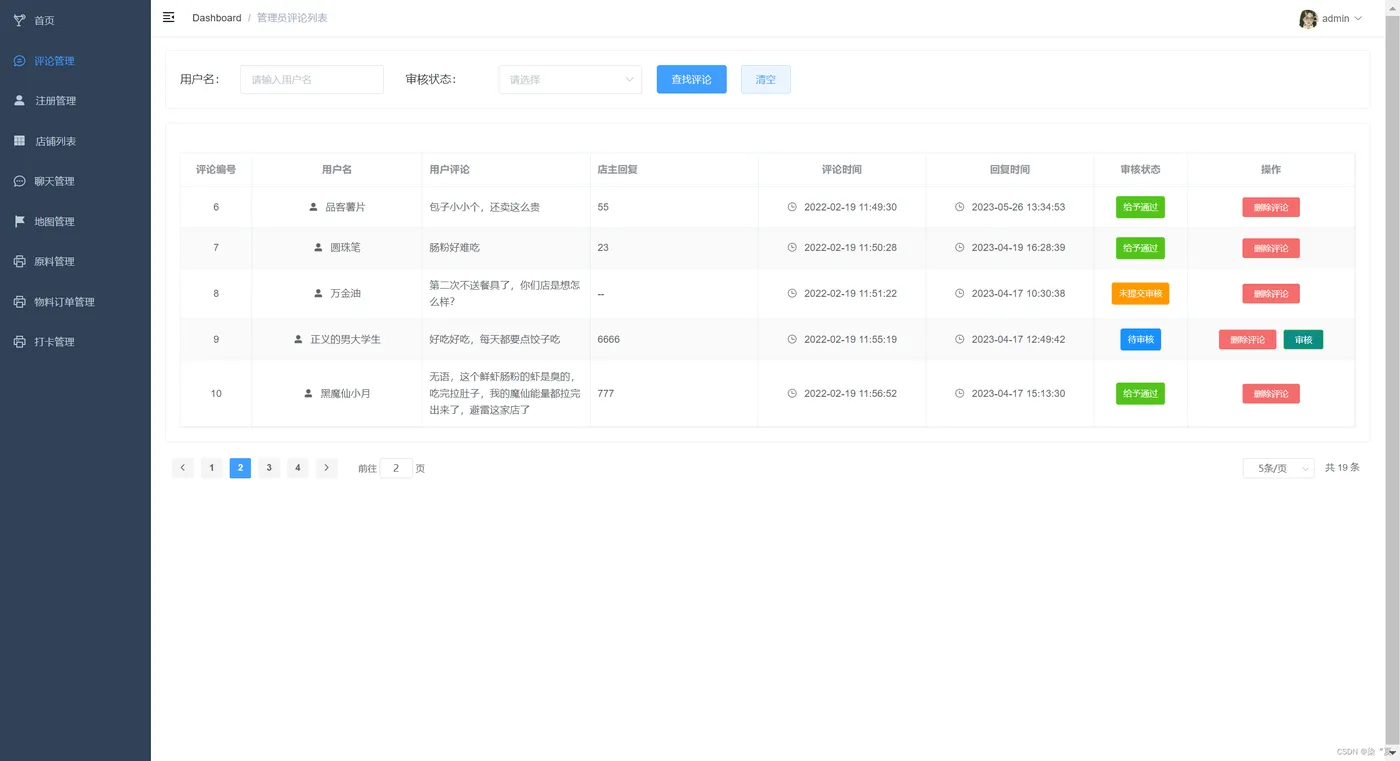Click the 注册管理 user sidebar icon
Screen dimensions: 1400x761
click(19, 101)
